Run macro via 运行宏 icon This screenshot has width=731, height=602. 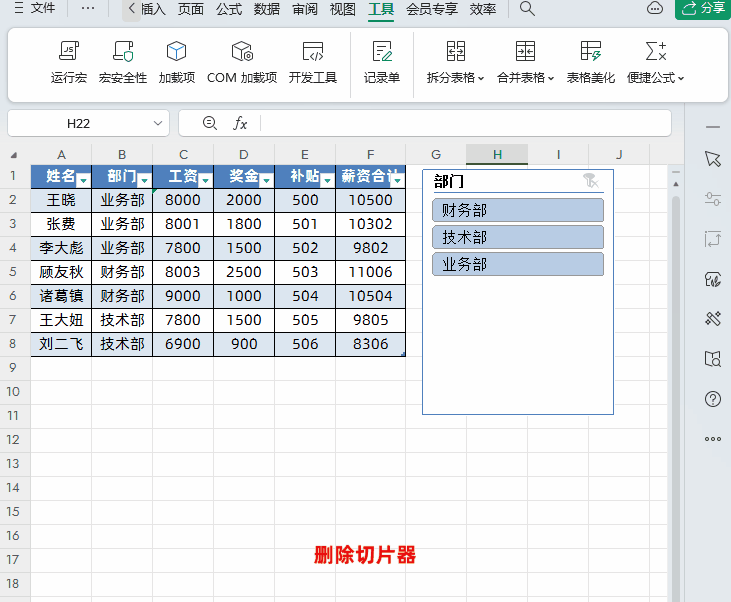[69, 62]
